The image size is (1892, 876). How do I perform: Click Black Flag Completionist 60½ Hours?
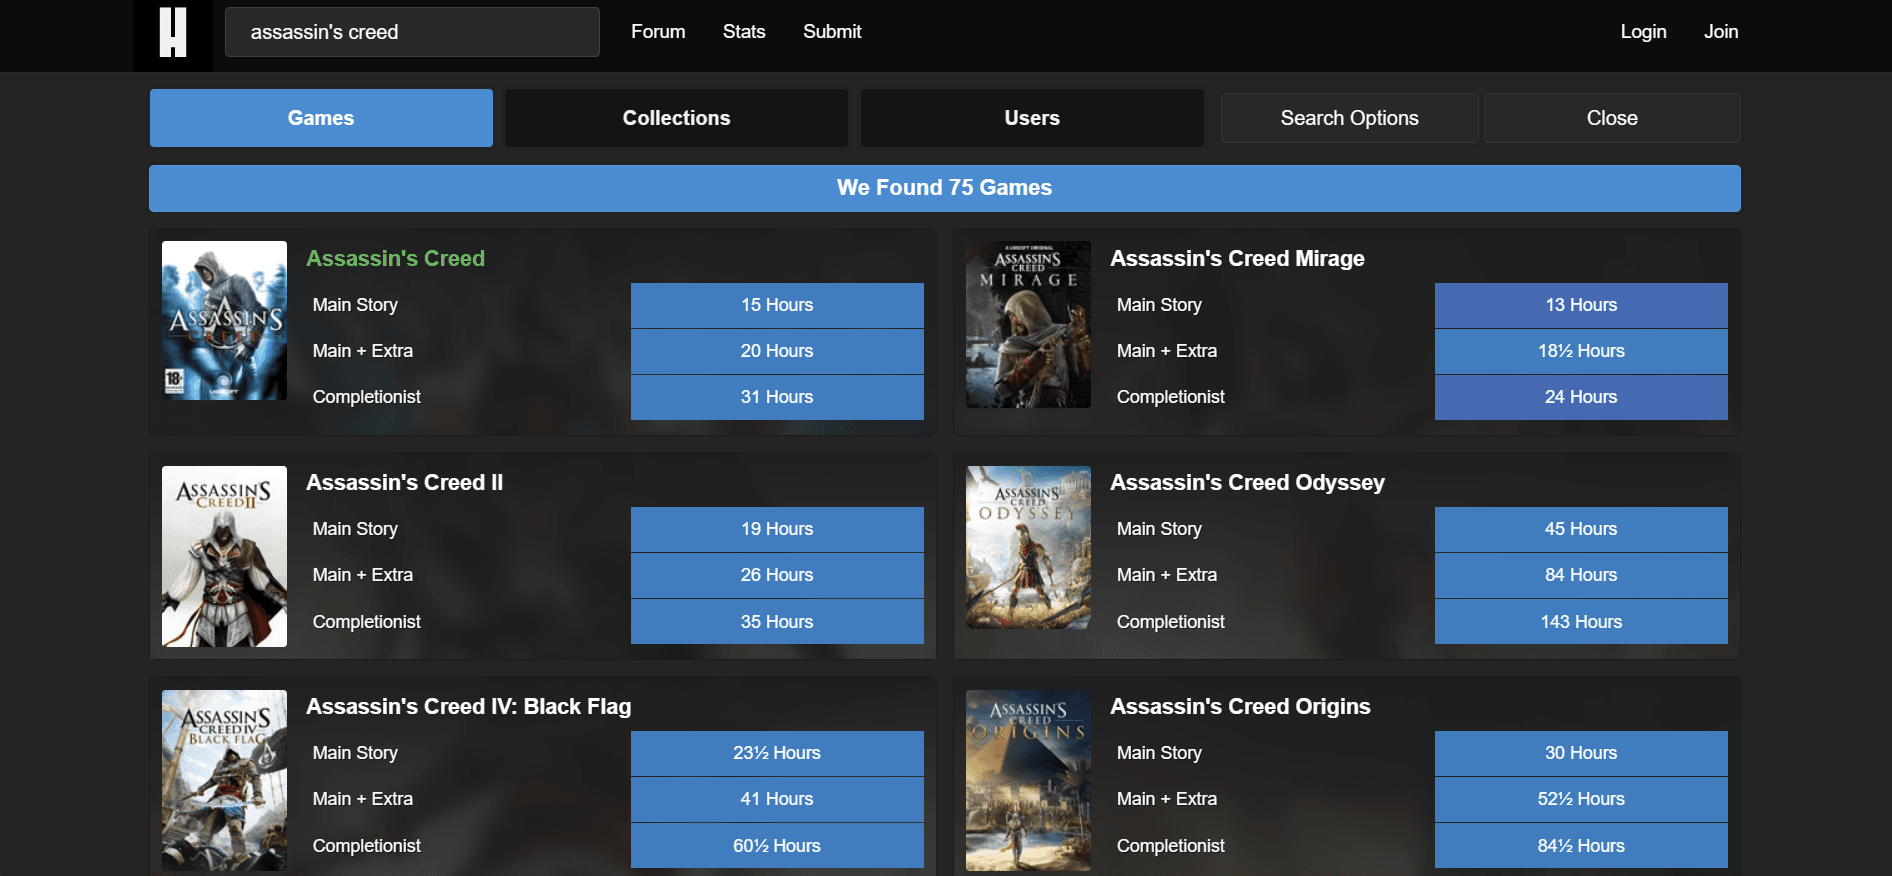[777, 846]
